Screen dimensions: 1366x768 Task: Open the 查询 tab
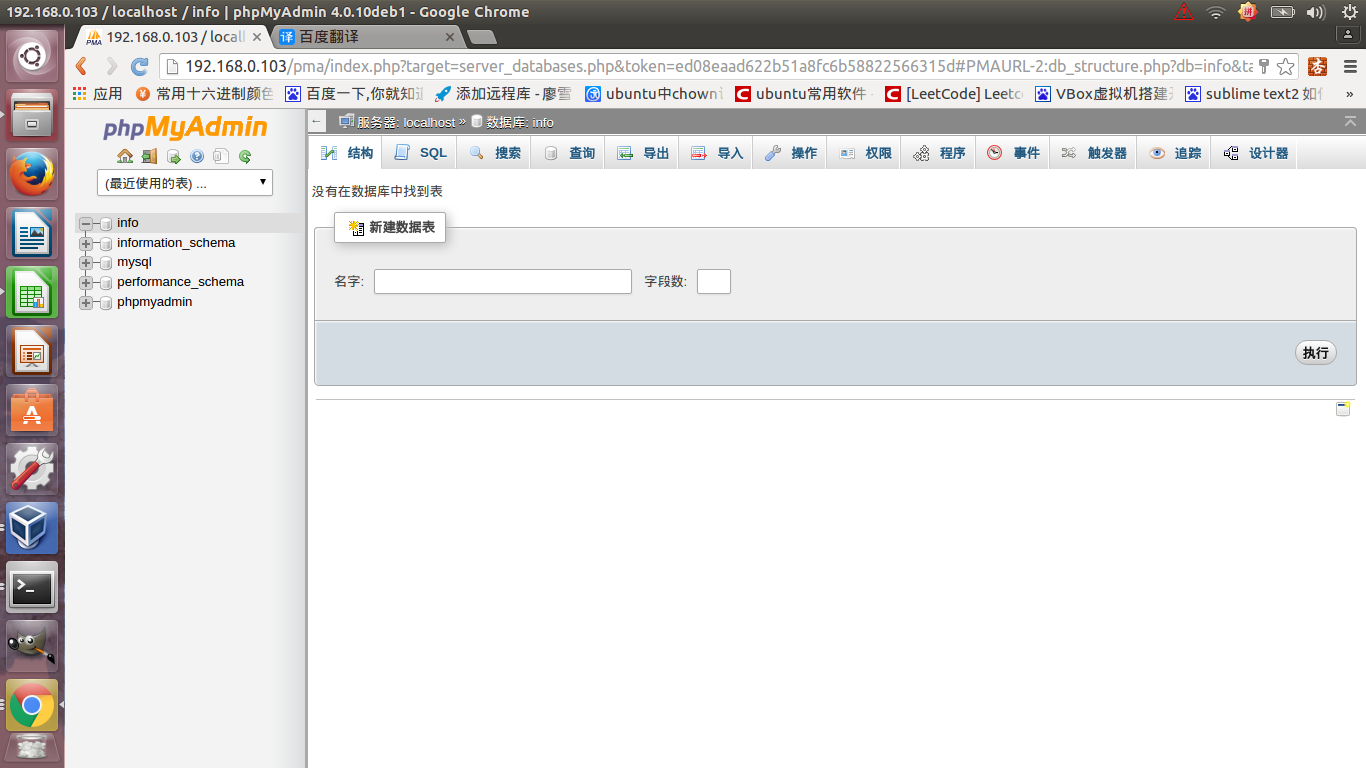(568, 153)
